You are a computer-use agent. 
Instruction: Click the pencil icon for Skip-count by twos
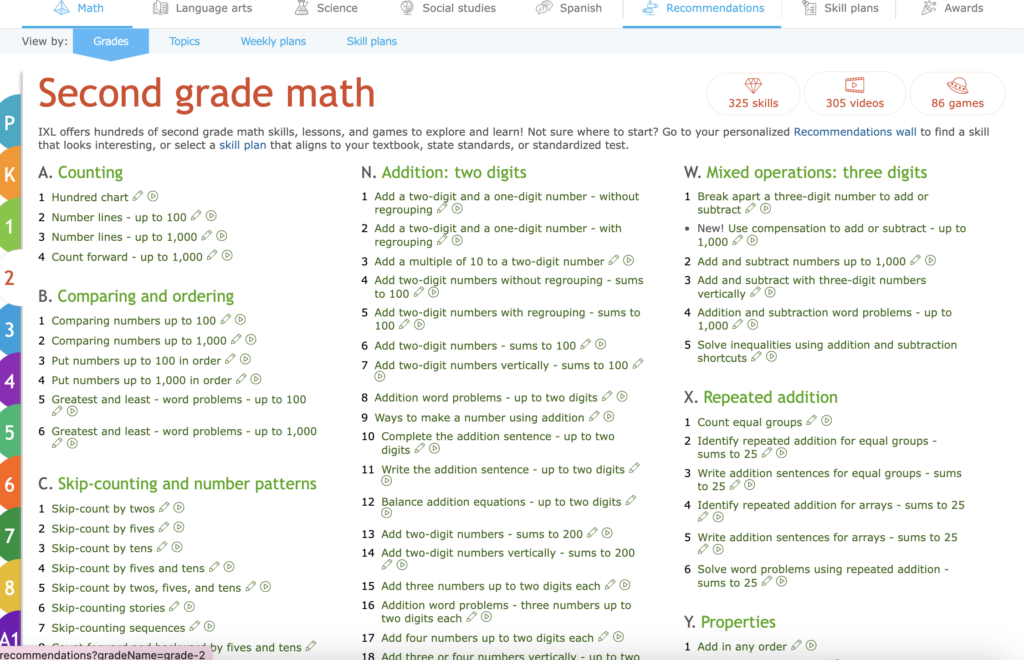(164, 507)
